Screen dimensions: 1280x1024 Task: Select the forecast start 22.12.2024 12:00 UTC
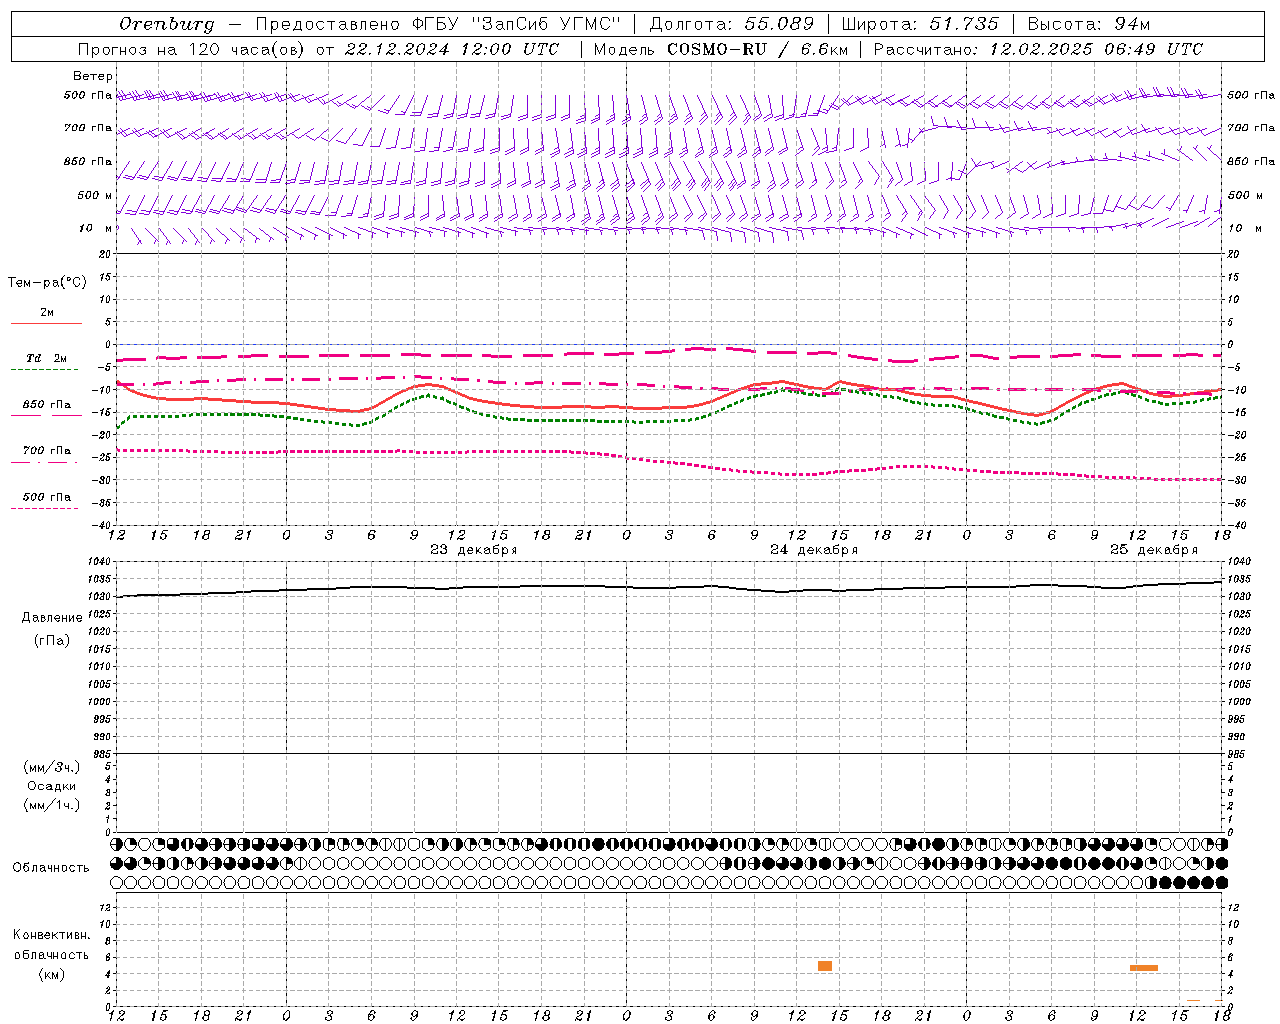452,49
